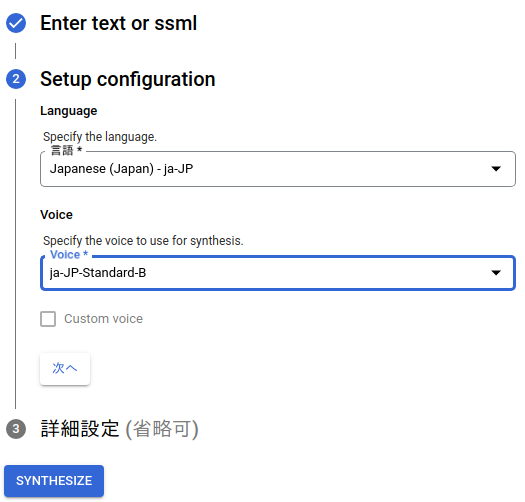The image size is (525, 502).
Task: Enable the Custom voice checkbox
Action: click(48, 319)
